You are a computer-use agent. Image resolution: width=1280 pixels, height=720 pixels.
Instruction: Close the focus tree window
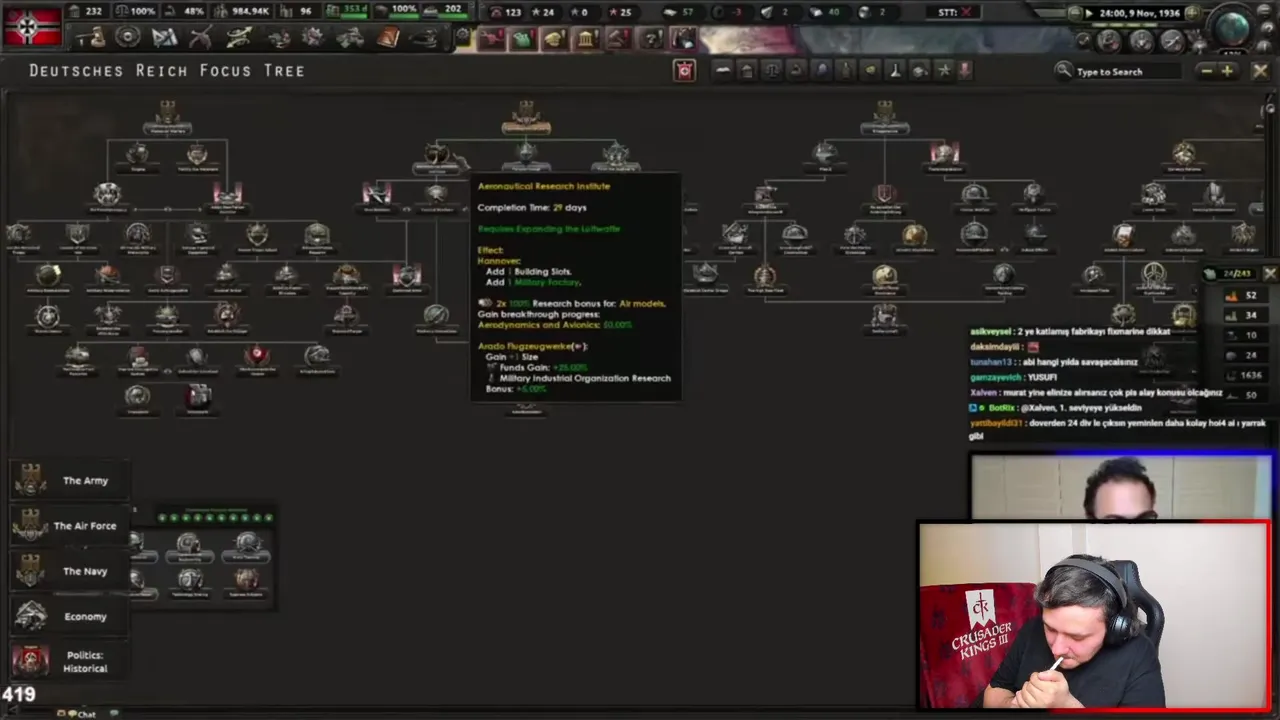point(1260,71)
